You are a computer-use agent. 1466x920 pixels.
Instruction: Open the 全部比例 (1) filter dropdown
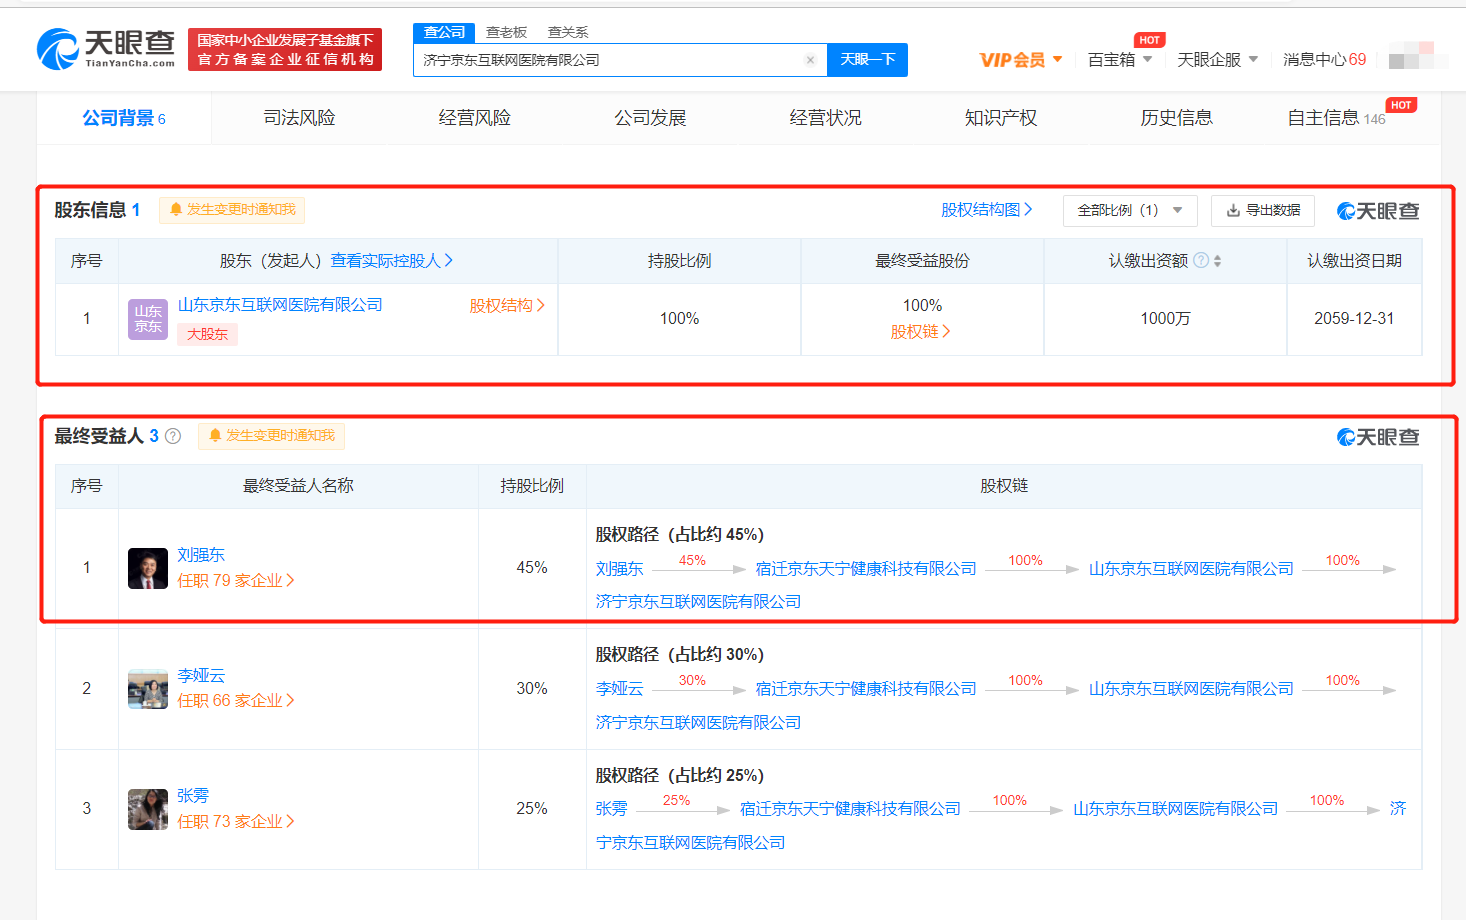point(1129,210)
